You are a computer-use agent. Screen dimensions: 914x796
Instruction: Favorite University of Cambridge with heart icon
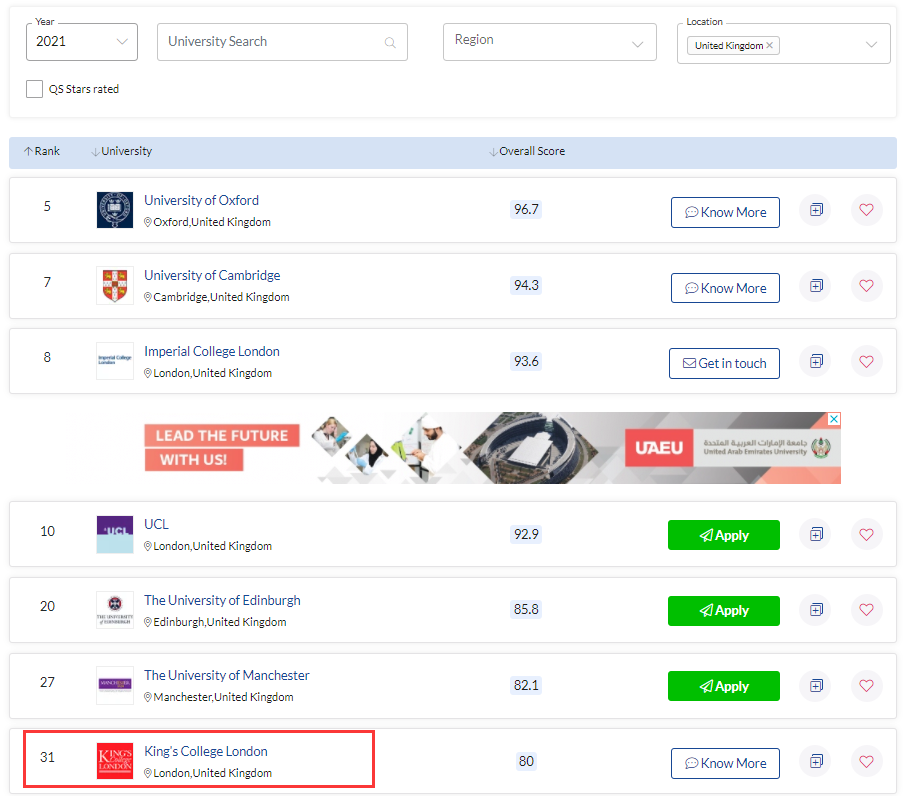click(866, 286)
